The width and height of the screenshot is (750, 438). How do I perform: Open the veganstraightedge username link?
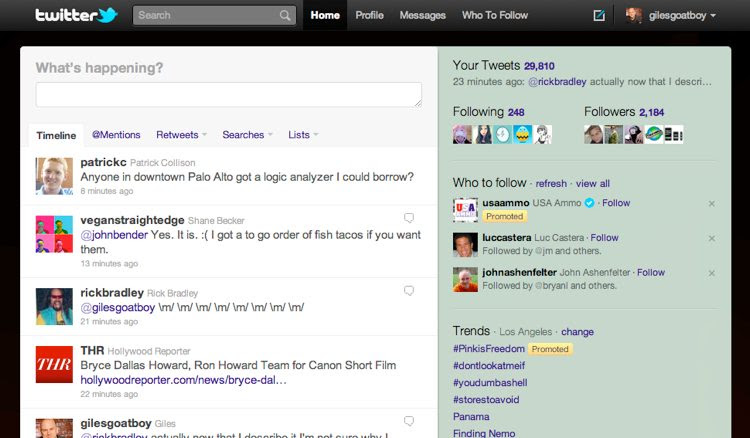pos(132,220)
